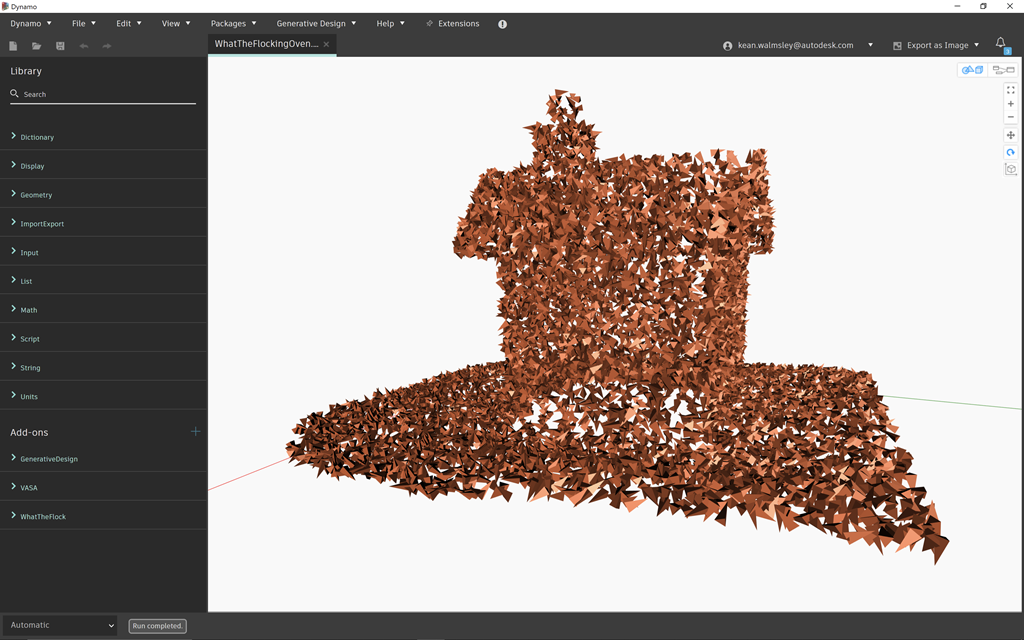Expand the Geometry library category
This screenshot has width=1024, height=640.
pos(36,195)
